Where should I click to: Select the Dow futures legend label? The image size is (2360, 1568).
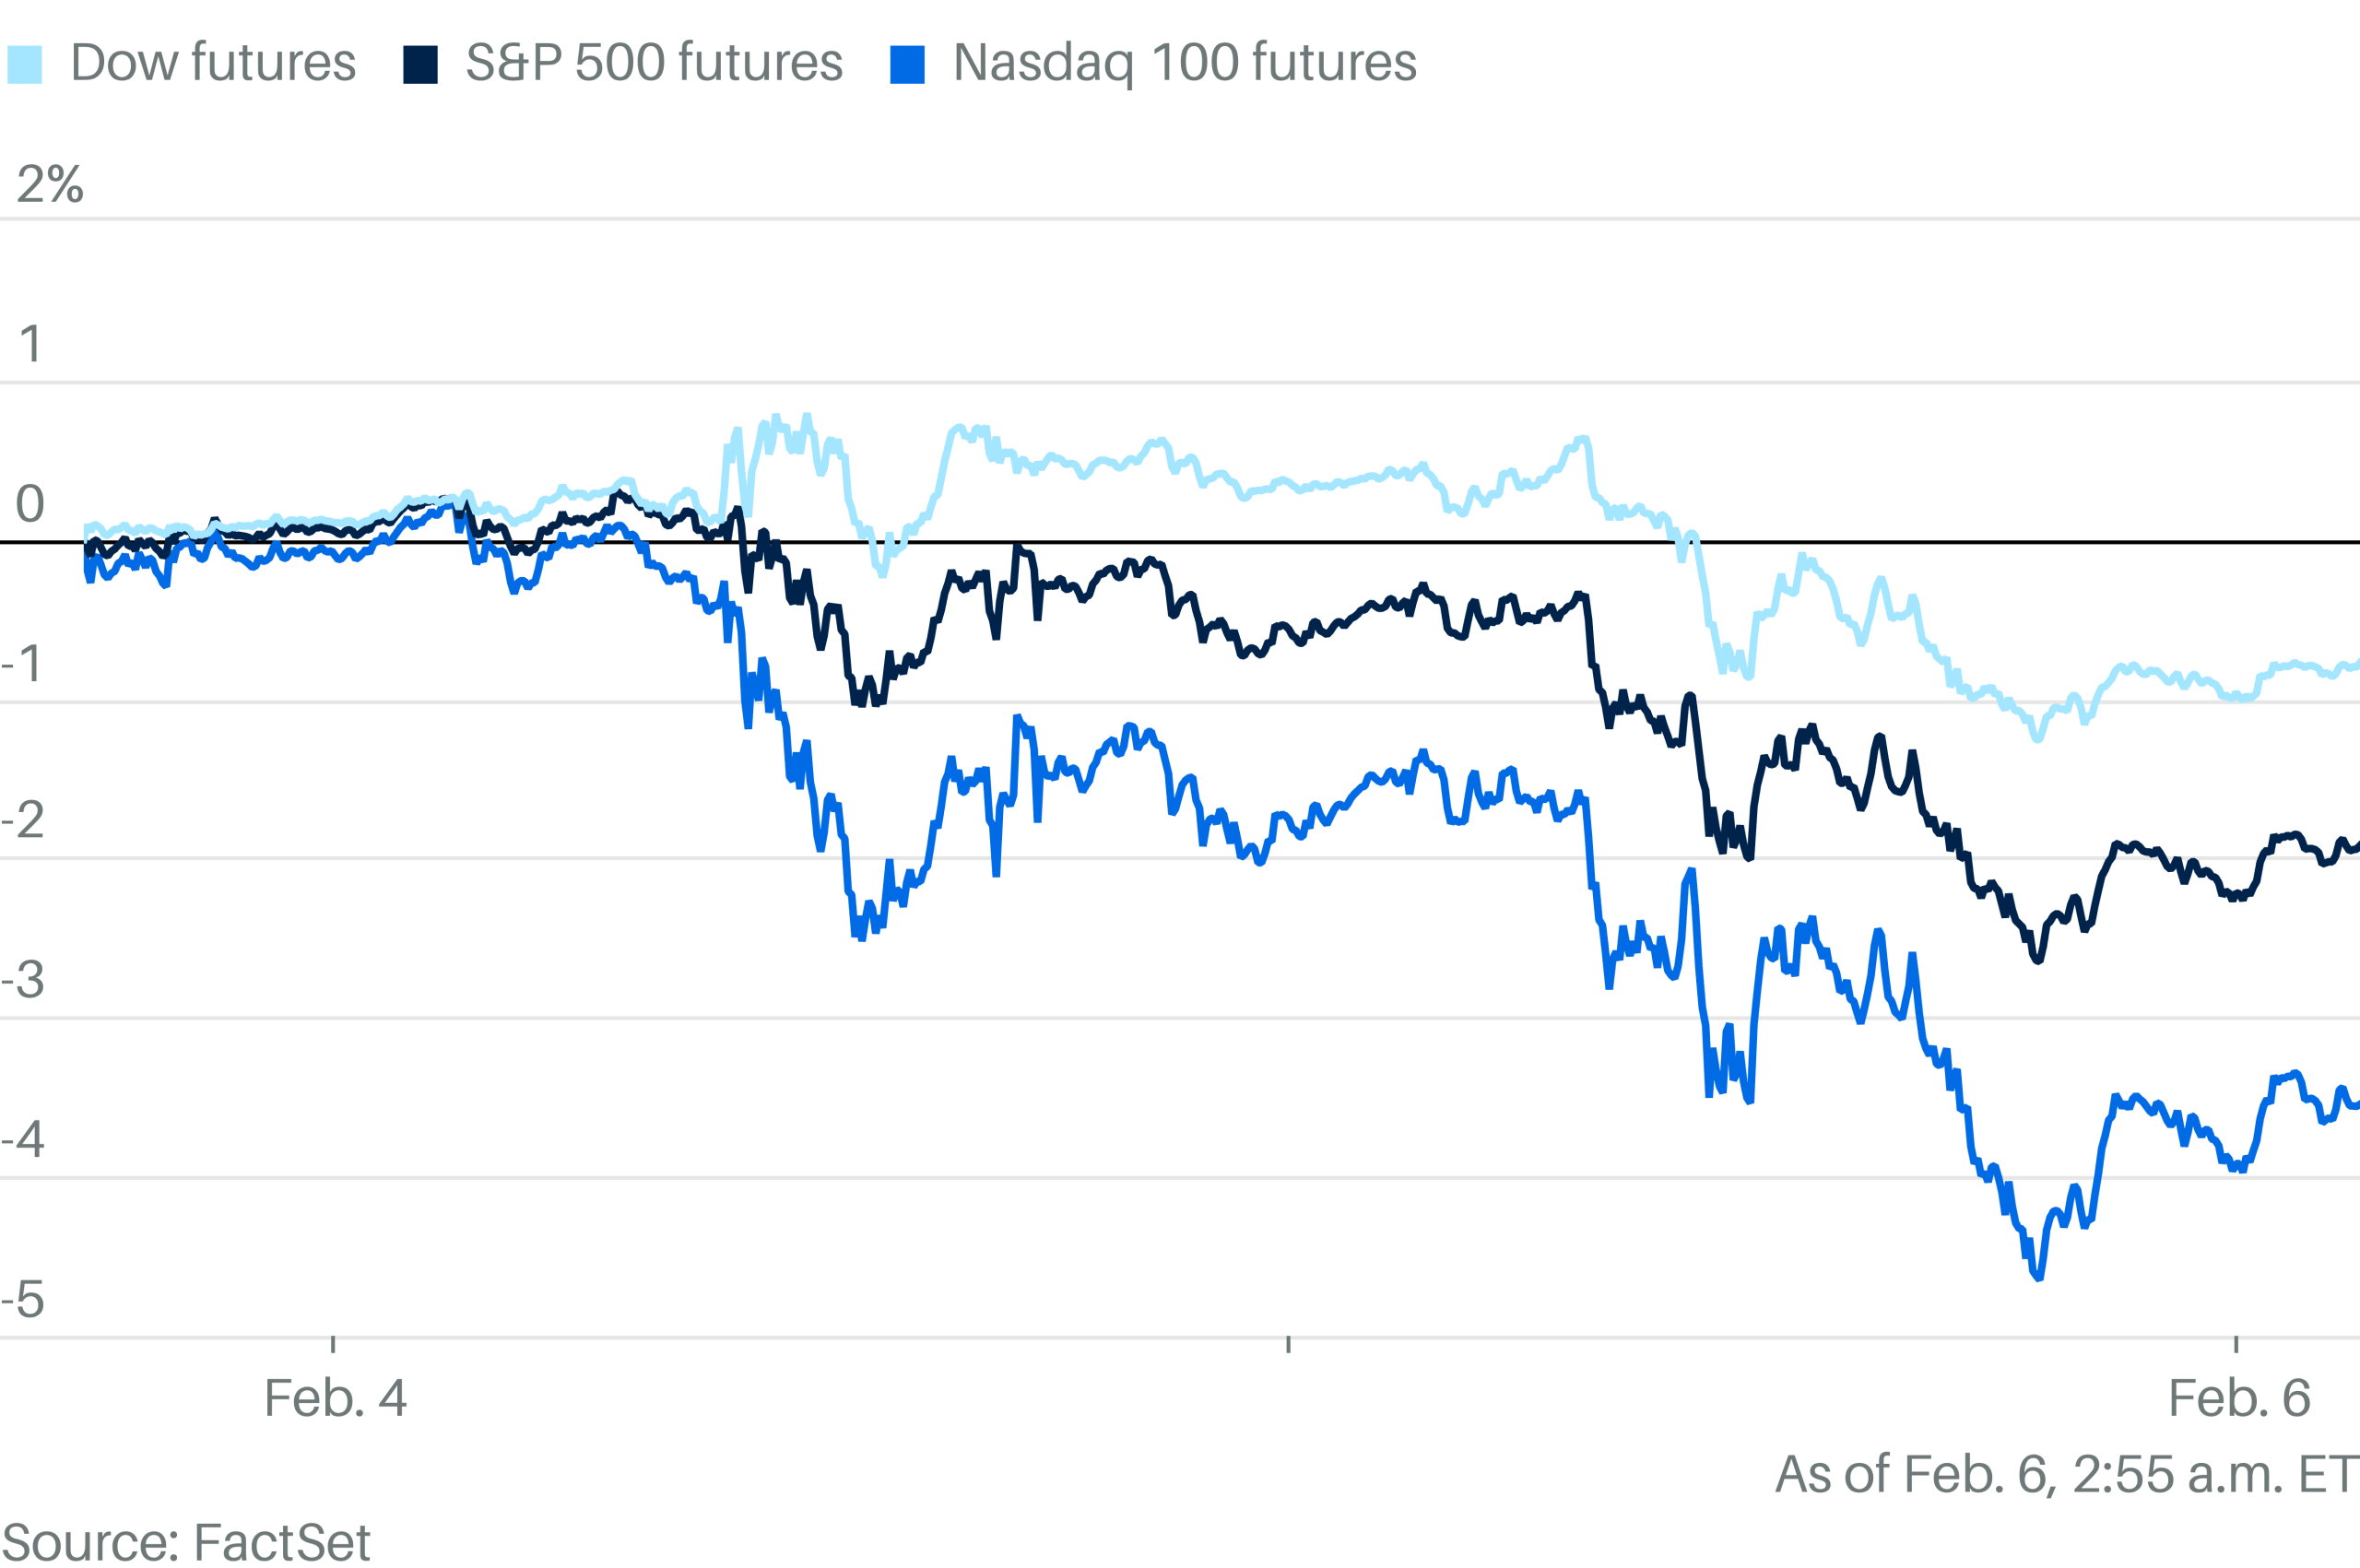click(213, 63)
